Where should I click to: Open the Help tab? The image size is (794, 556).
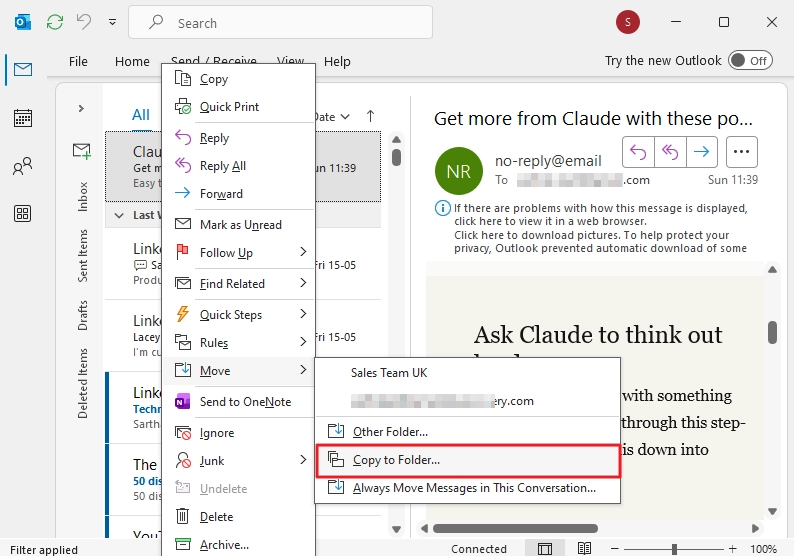point(337,61)
